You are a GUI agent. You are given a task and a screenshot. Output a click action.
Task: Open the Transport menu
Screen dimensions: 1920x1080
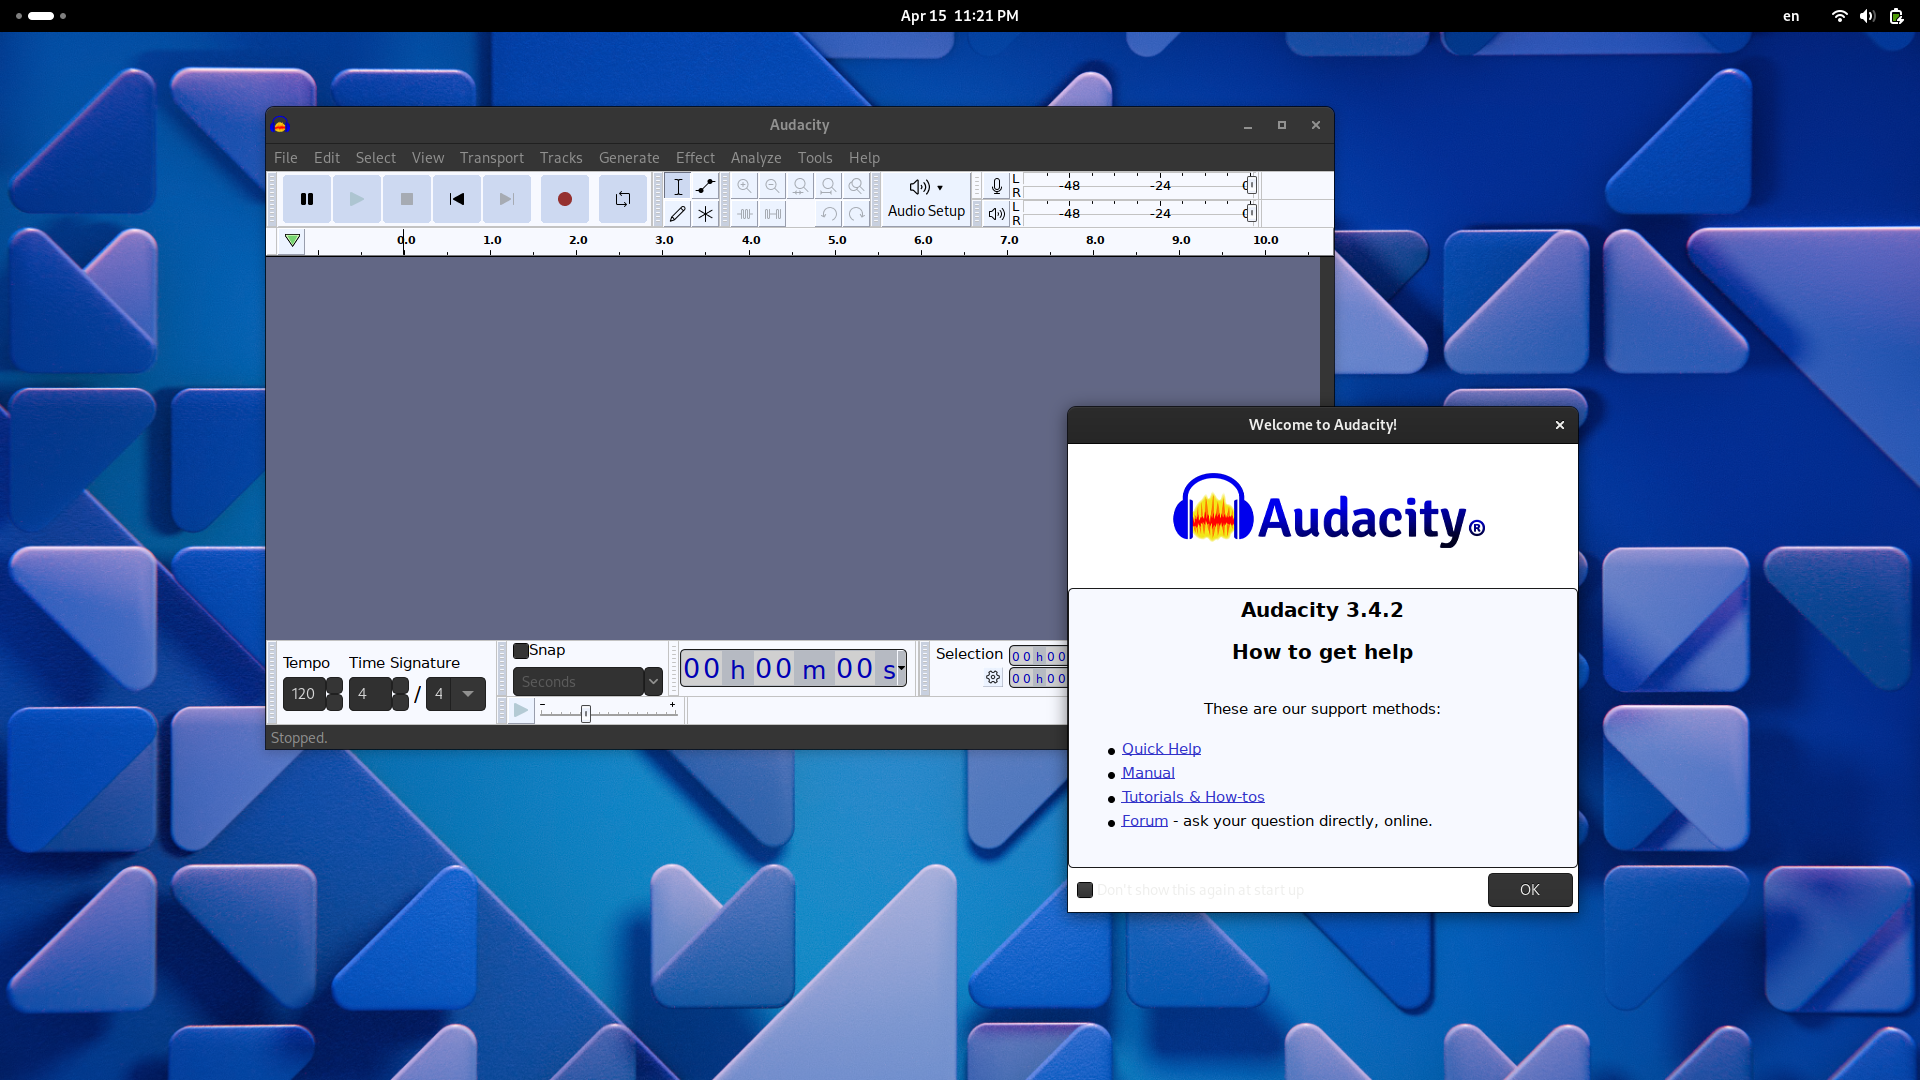[x=492, y=158]
